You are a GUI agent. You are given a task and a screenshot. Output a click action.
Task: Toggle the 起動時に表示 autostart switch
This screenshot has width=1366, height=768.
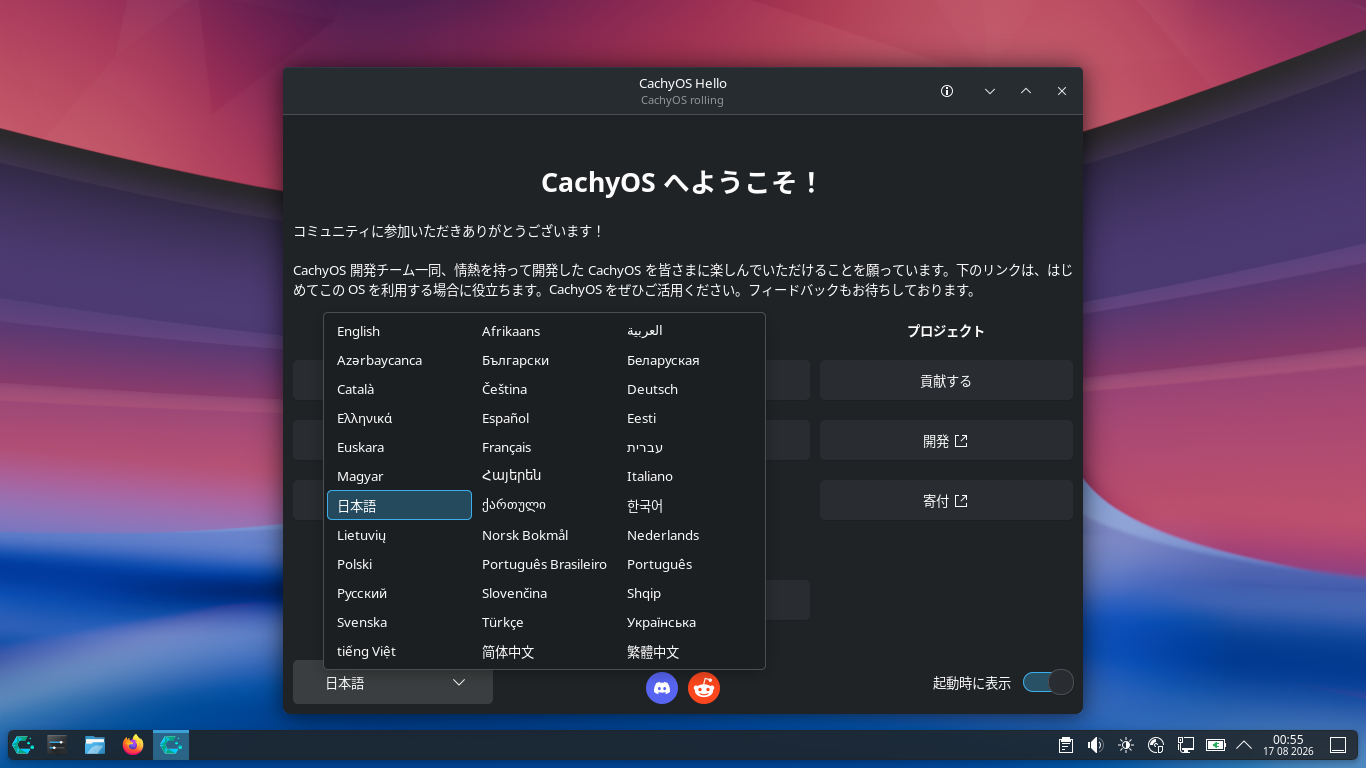tap(1048, 682)
